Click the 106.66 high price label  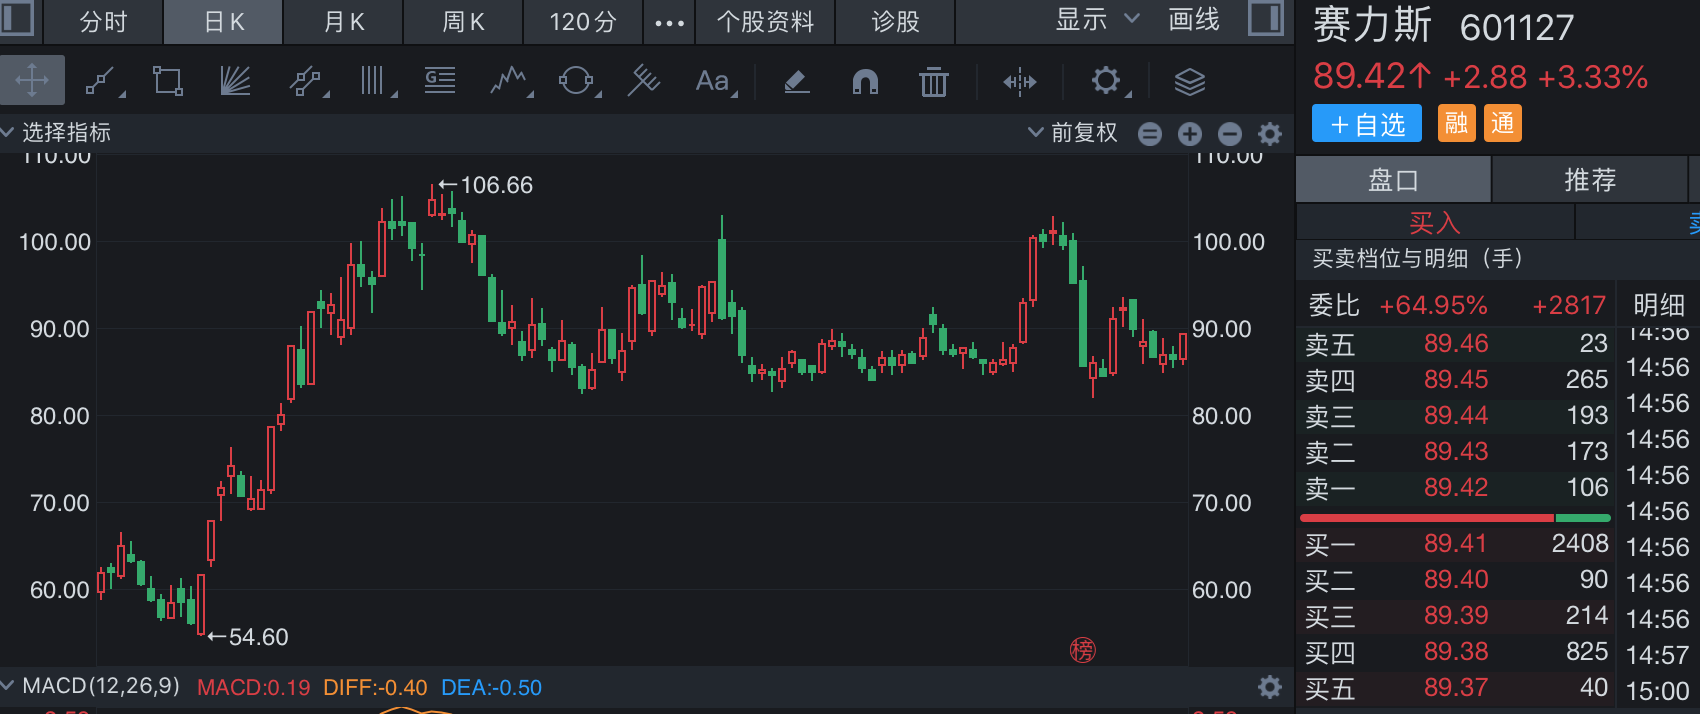(497, 185)
